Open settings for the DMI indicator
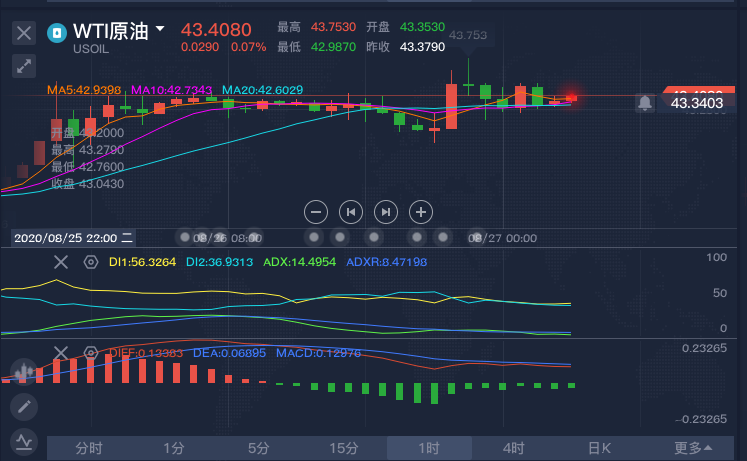The height and width of the screenshot is (461, 747). tap(90, 262)
